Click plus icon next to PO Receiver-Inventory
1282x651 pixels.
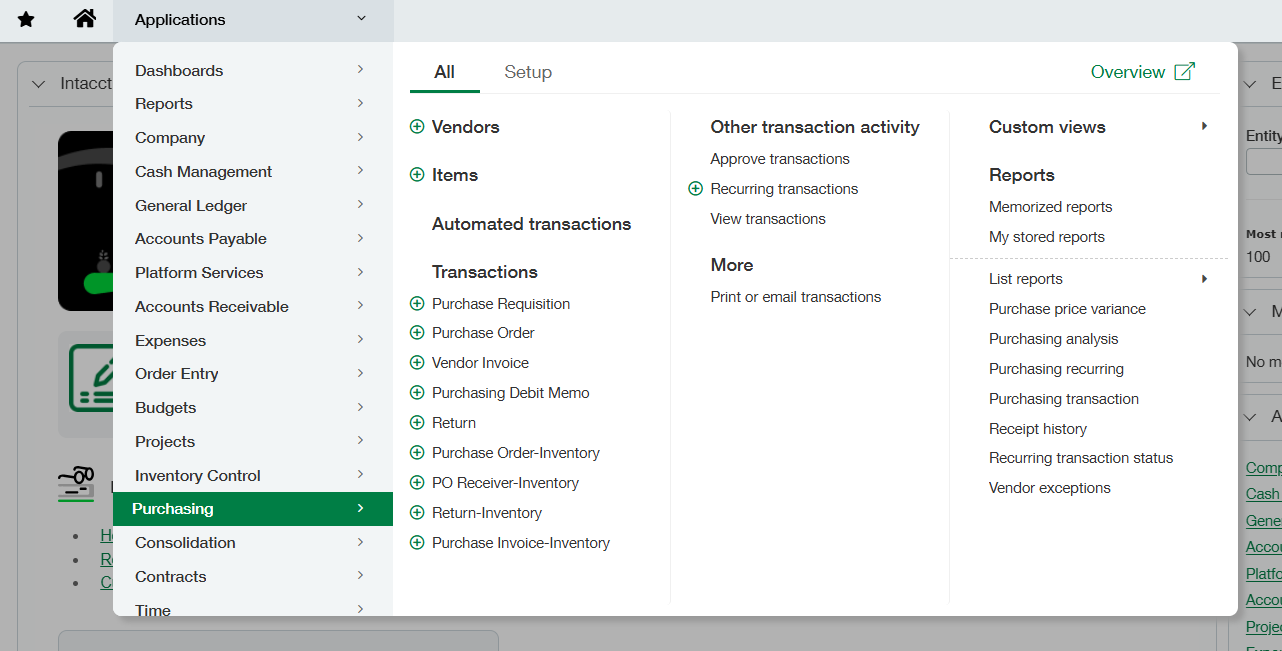pyautogui.click(x=417, y=483)
